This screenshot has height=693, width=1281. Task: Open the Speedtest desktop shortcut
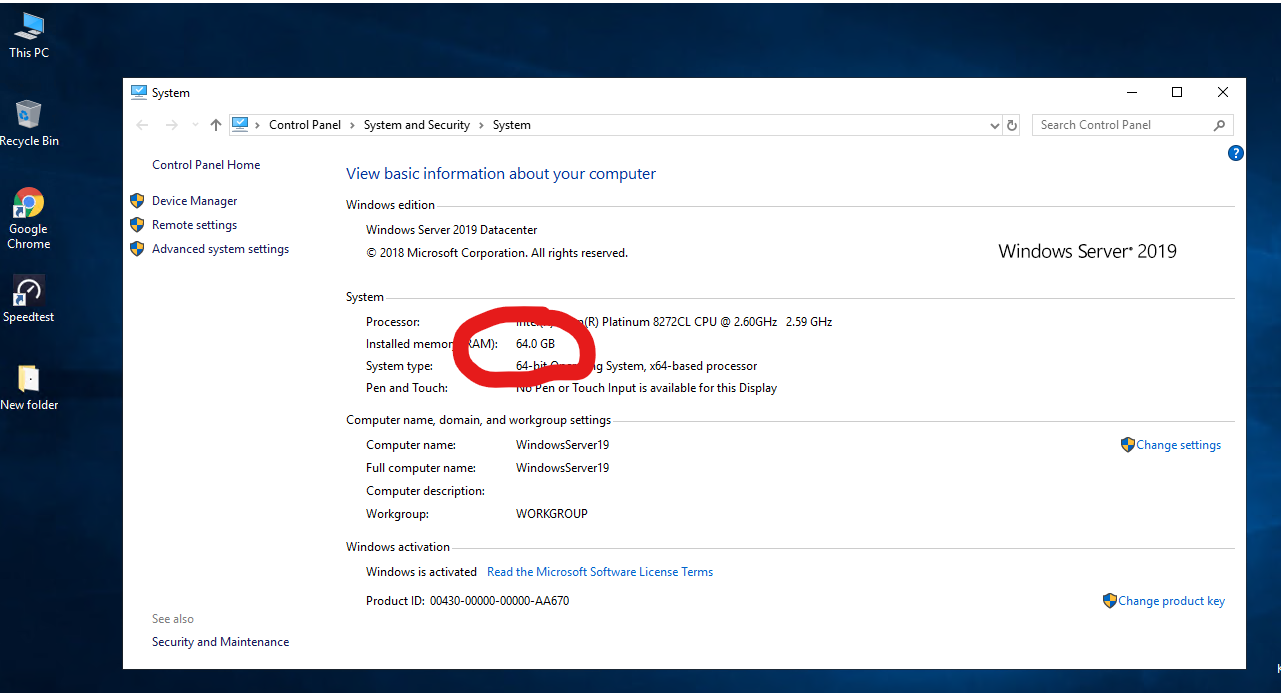tap(29, 299)
